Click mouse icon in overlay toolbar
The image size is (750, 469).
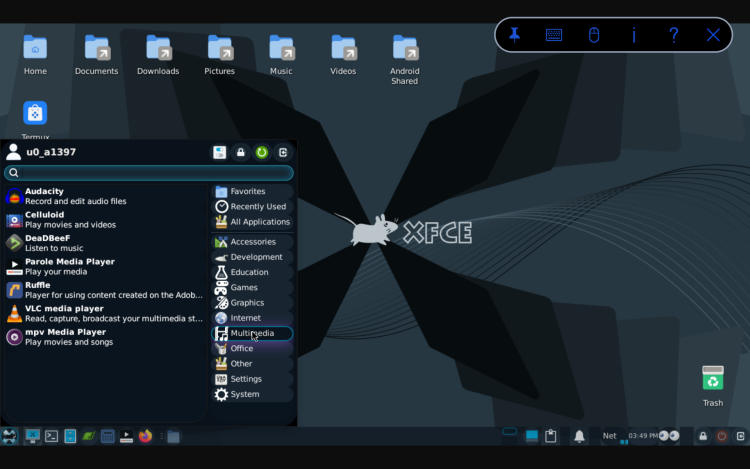pyautogui.click(x=594, y=35)
